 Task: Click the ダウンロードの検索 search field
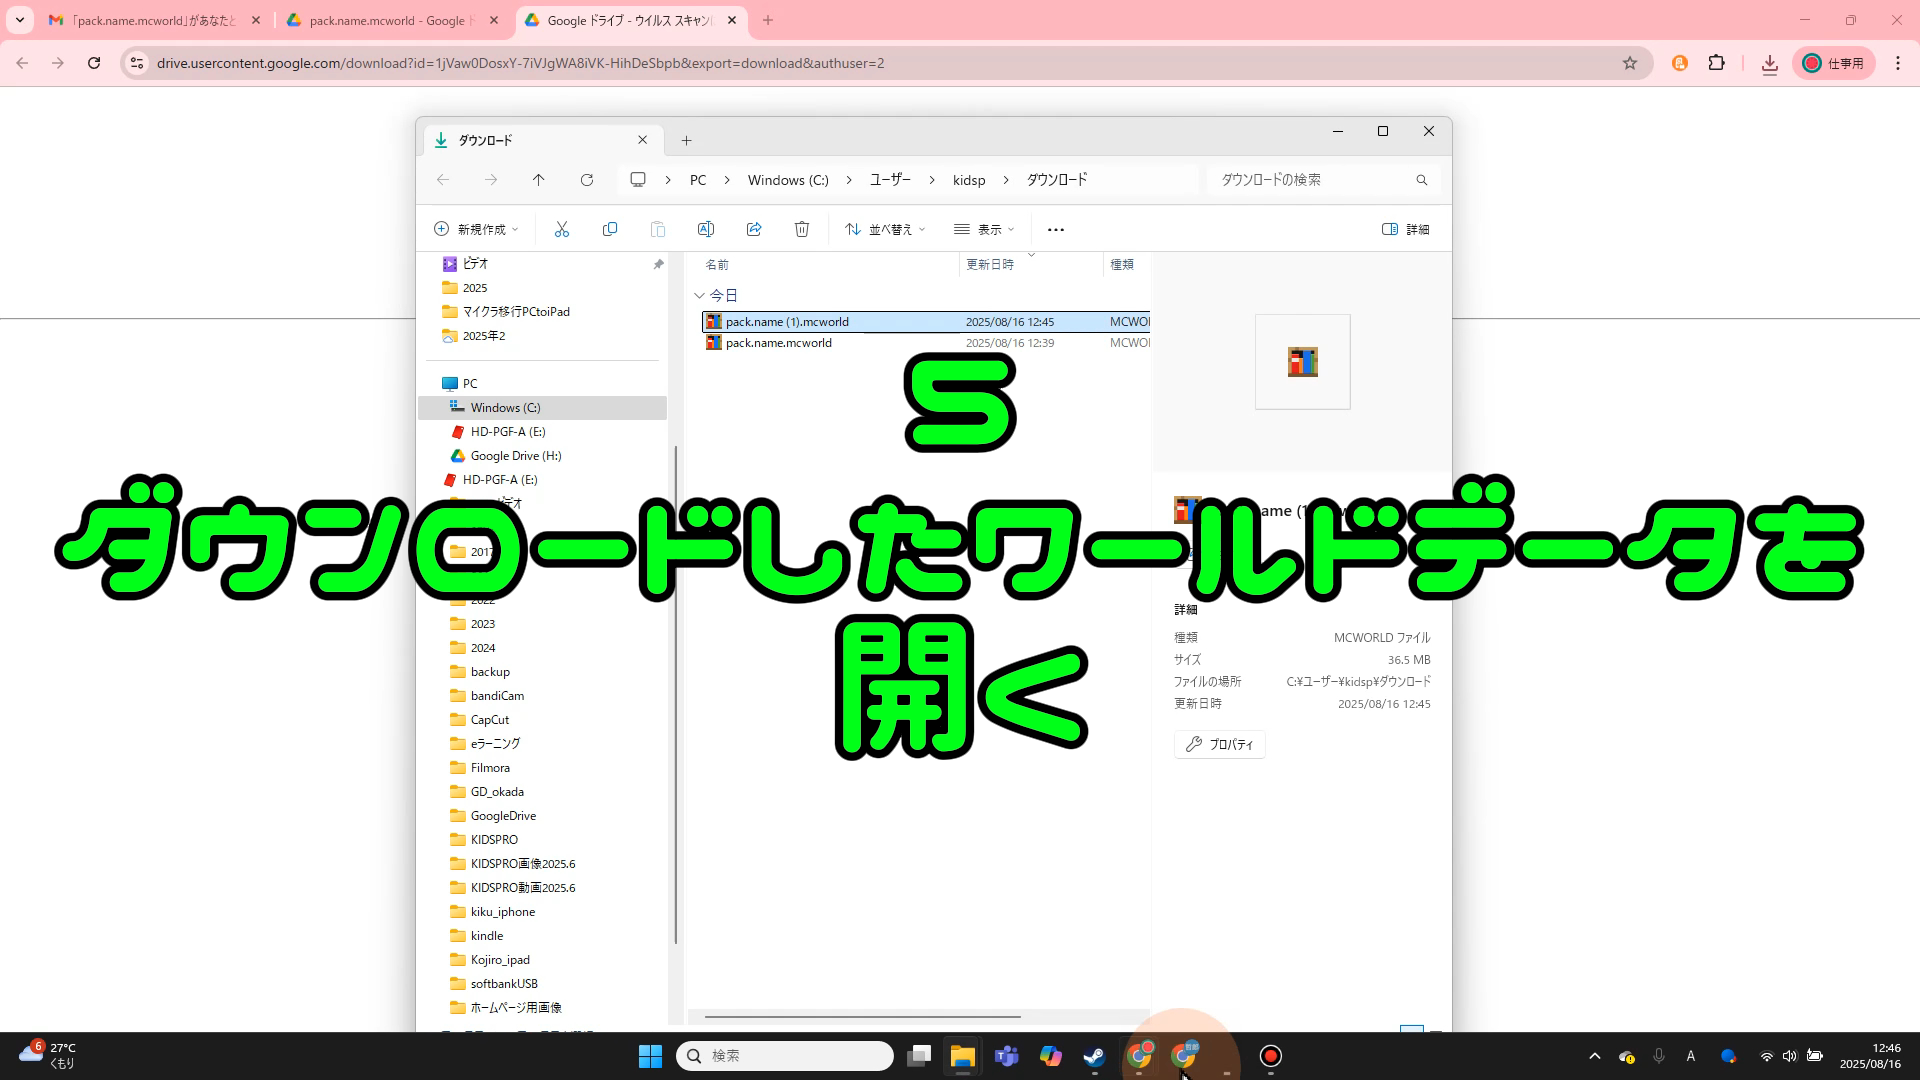(1310, 180)
